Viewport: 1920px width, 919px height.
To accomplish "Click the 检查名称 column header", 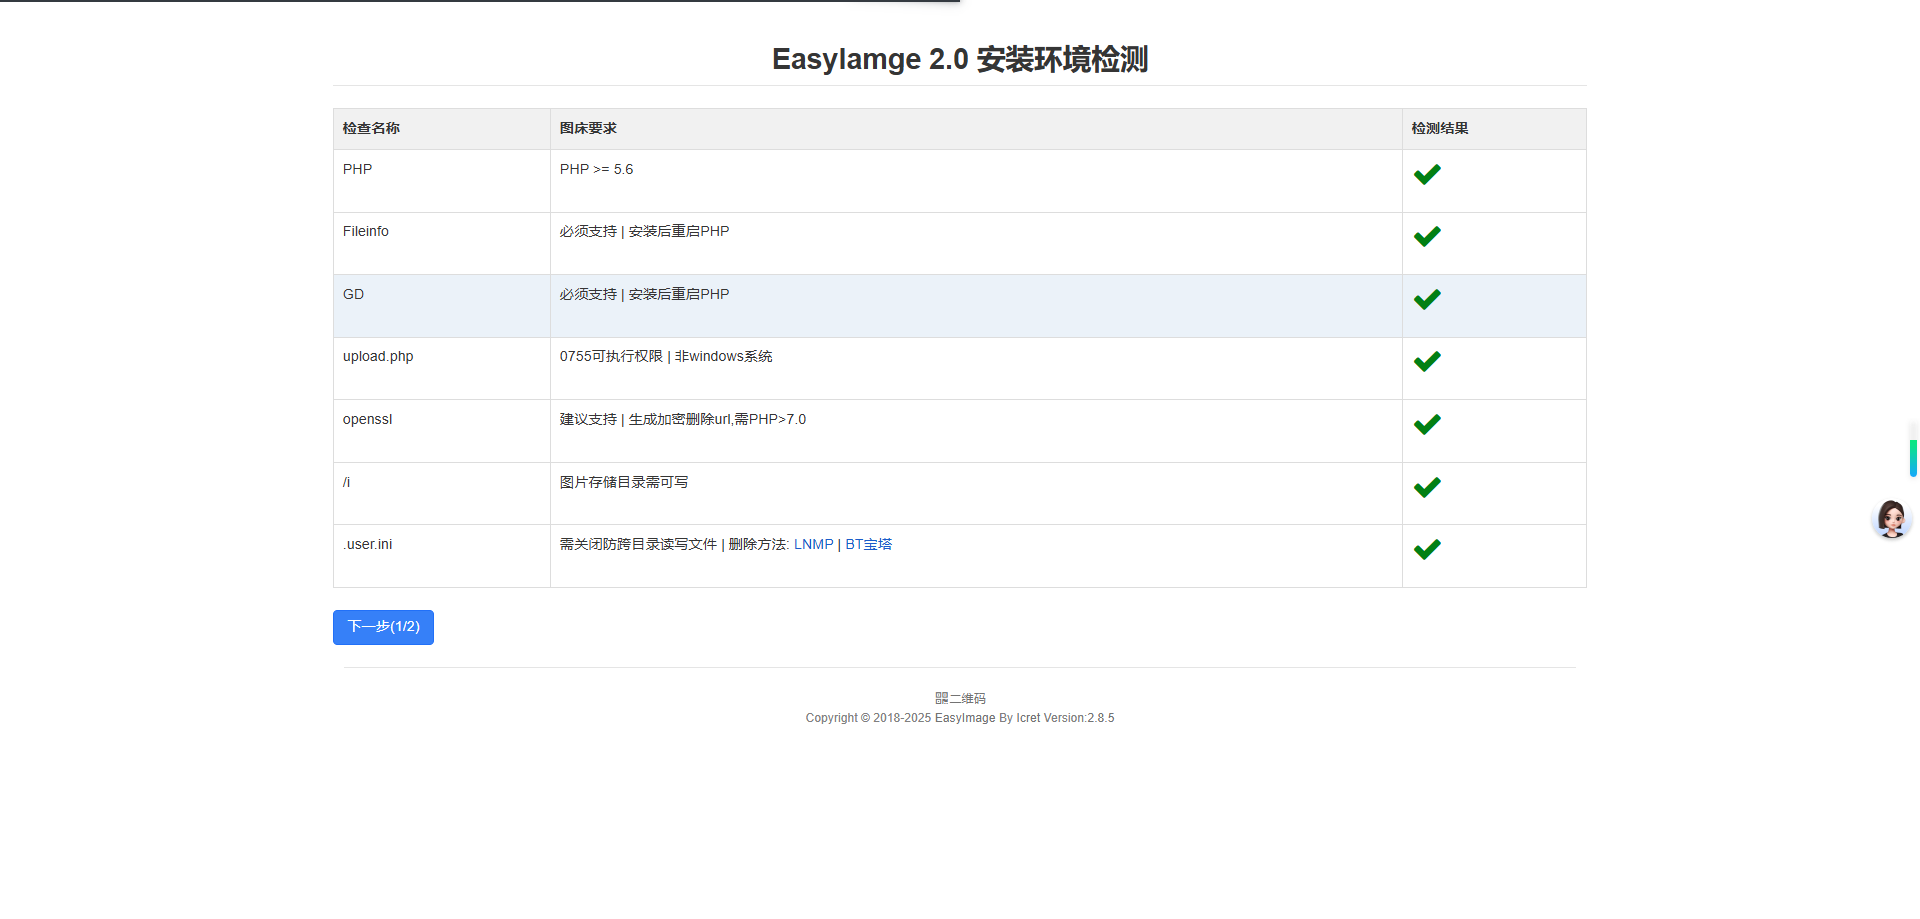I will coord(371,129).
